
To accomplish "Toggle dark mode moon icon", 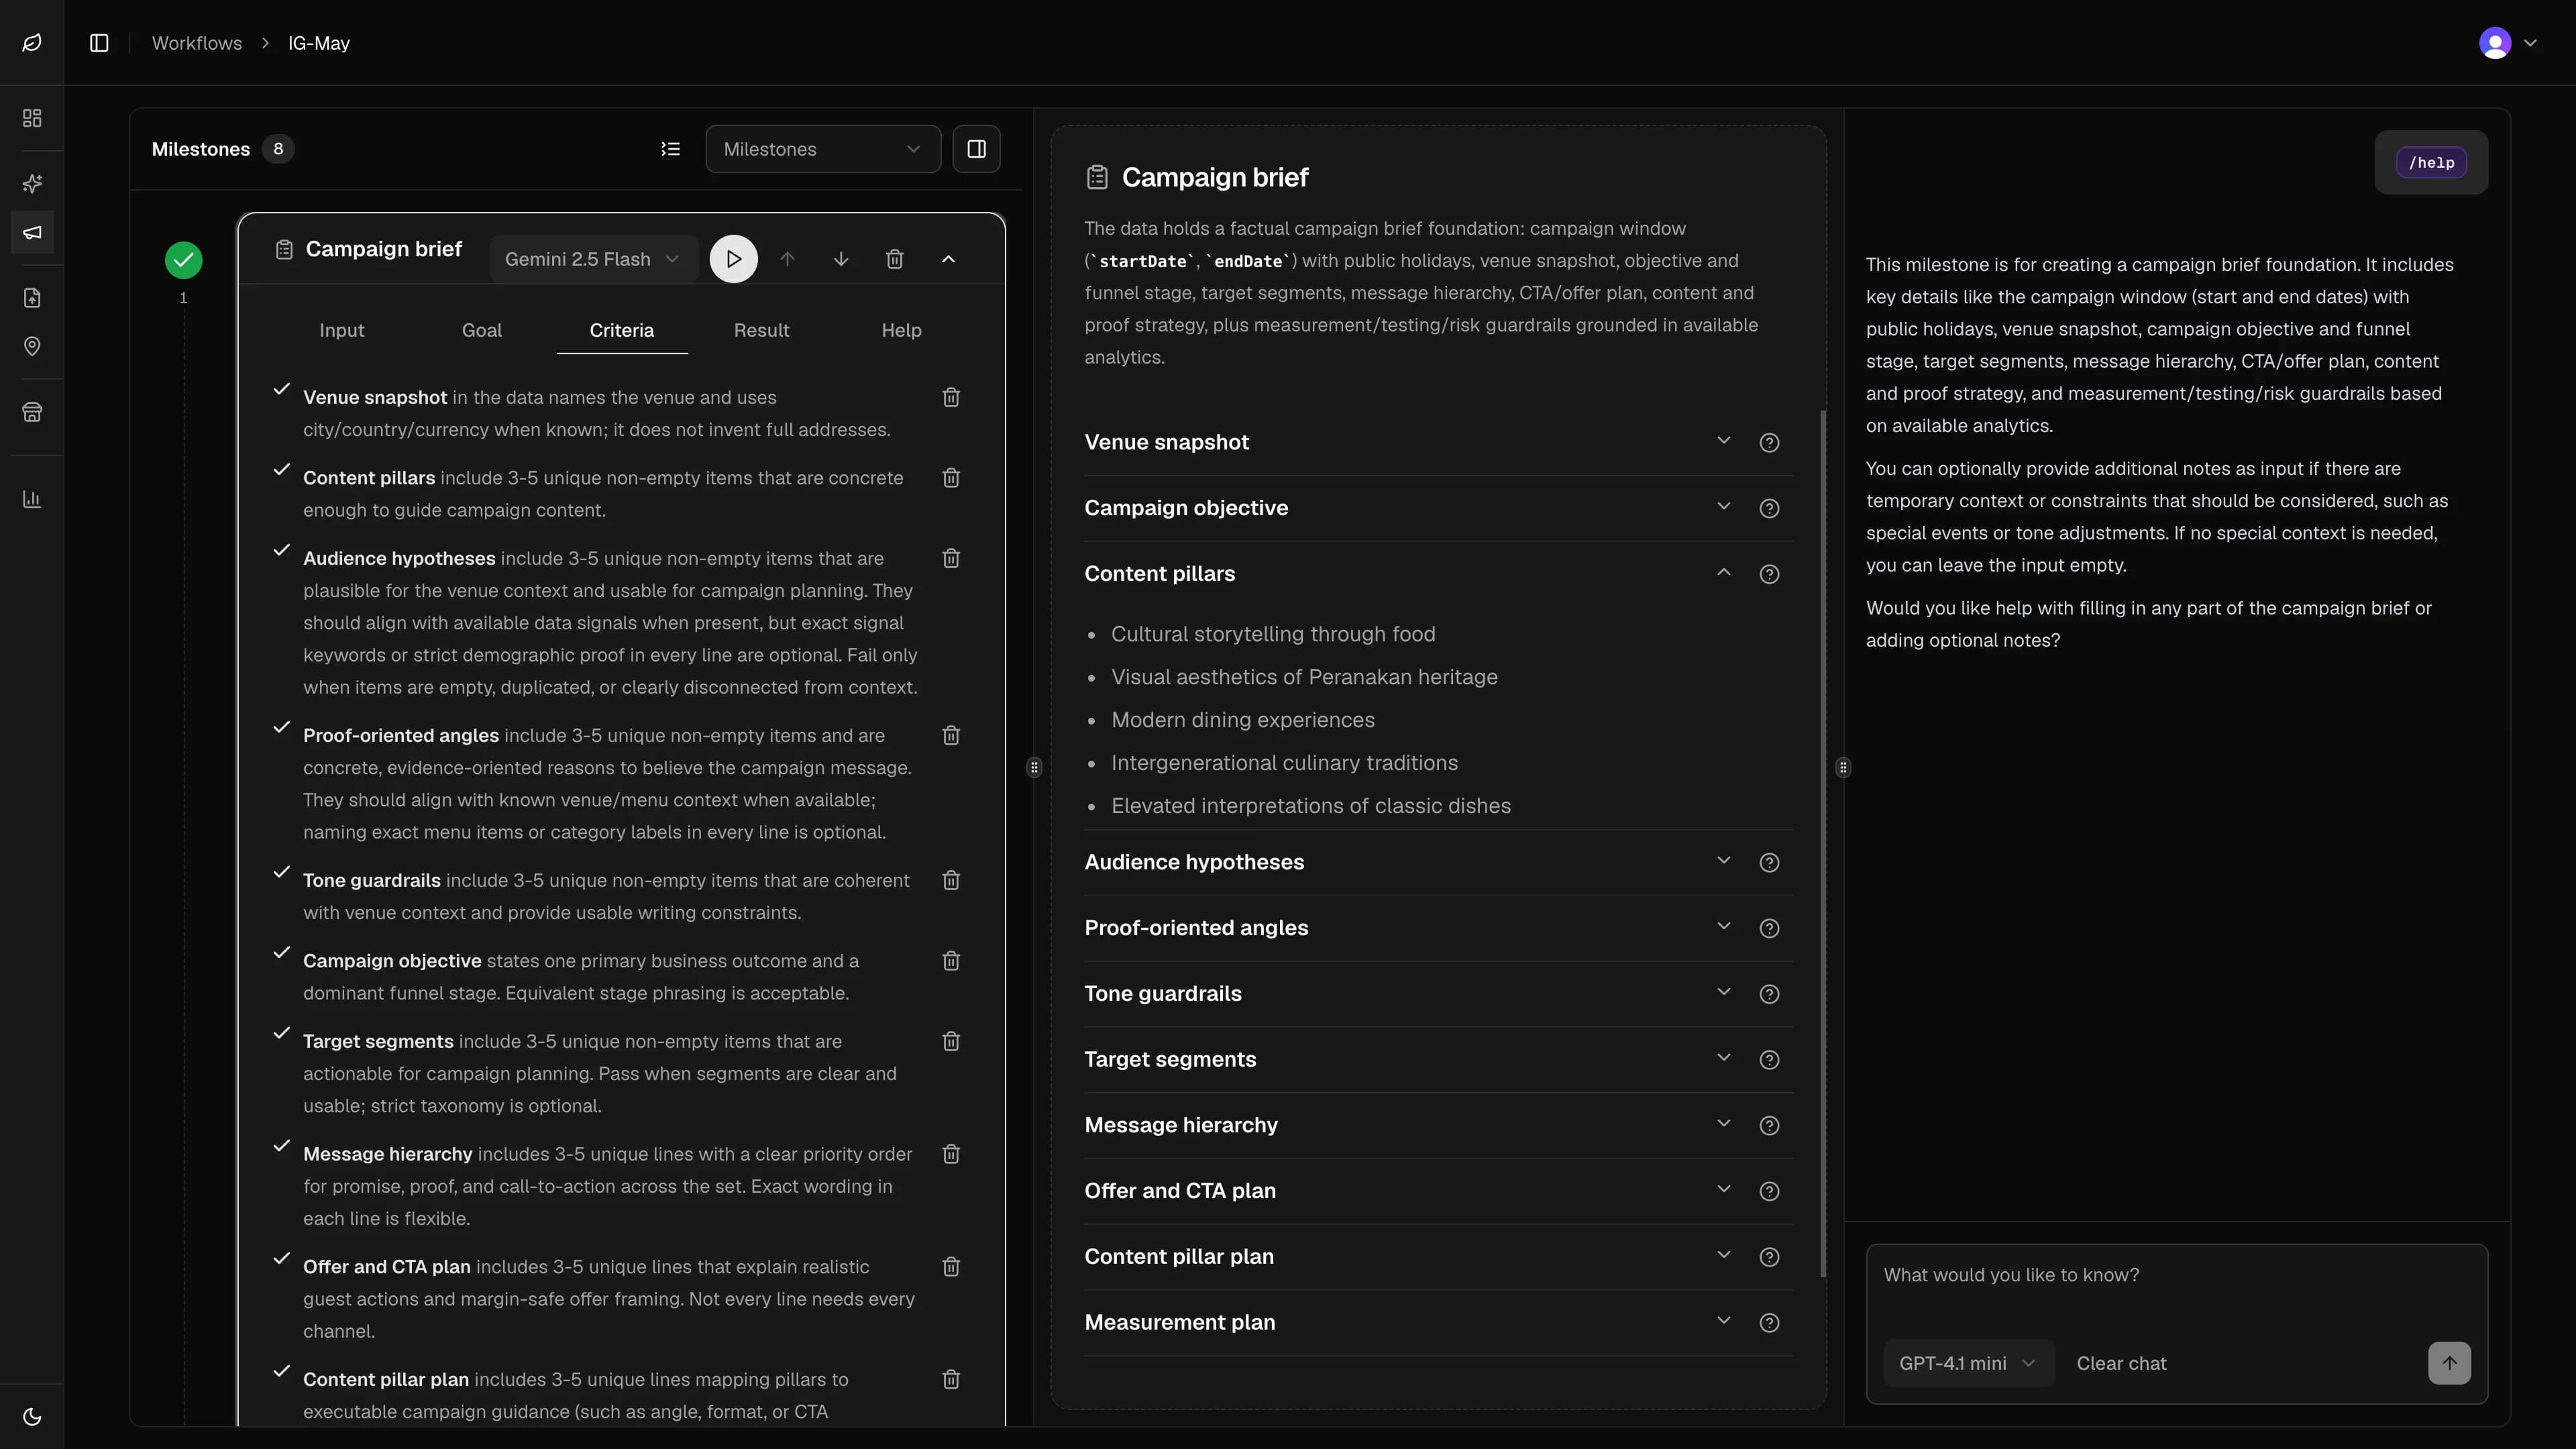I will tap(32, 1416).
